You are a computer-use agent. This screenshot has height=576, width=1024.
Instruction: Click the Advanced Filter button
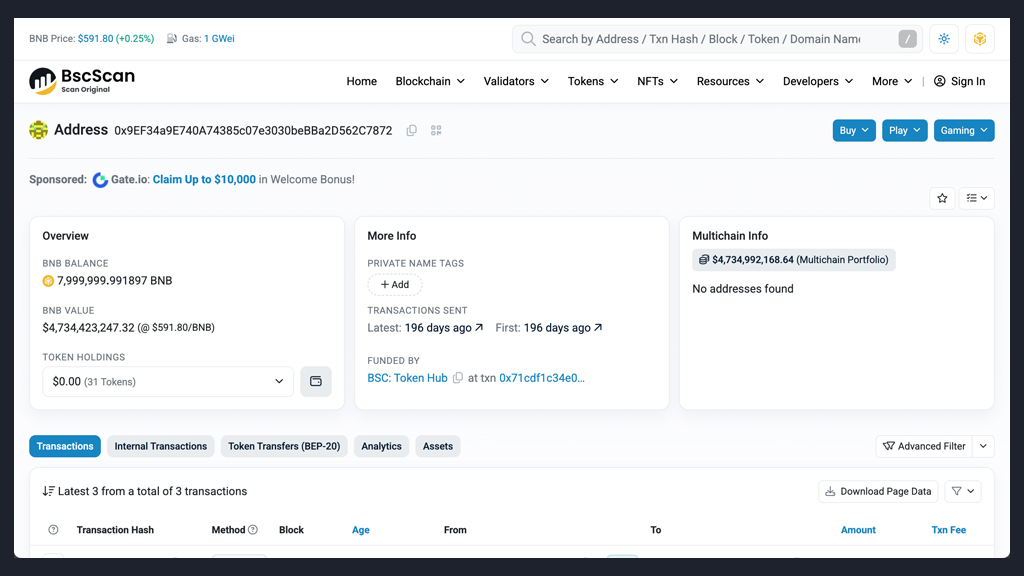tap(925, 446)
